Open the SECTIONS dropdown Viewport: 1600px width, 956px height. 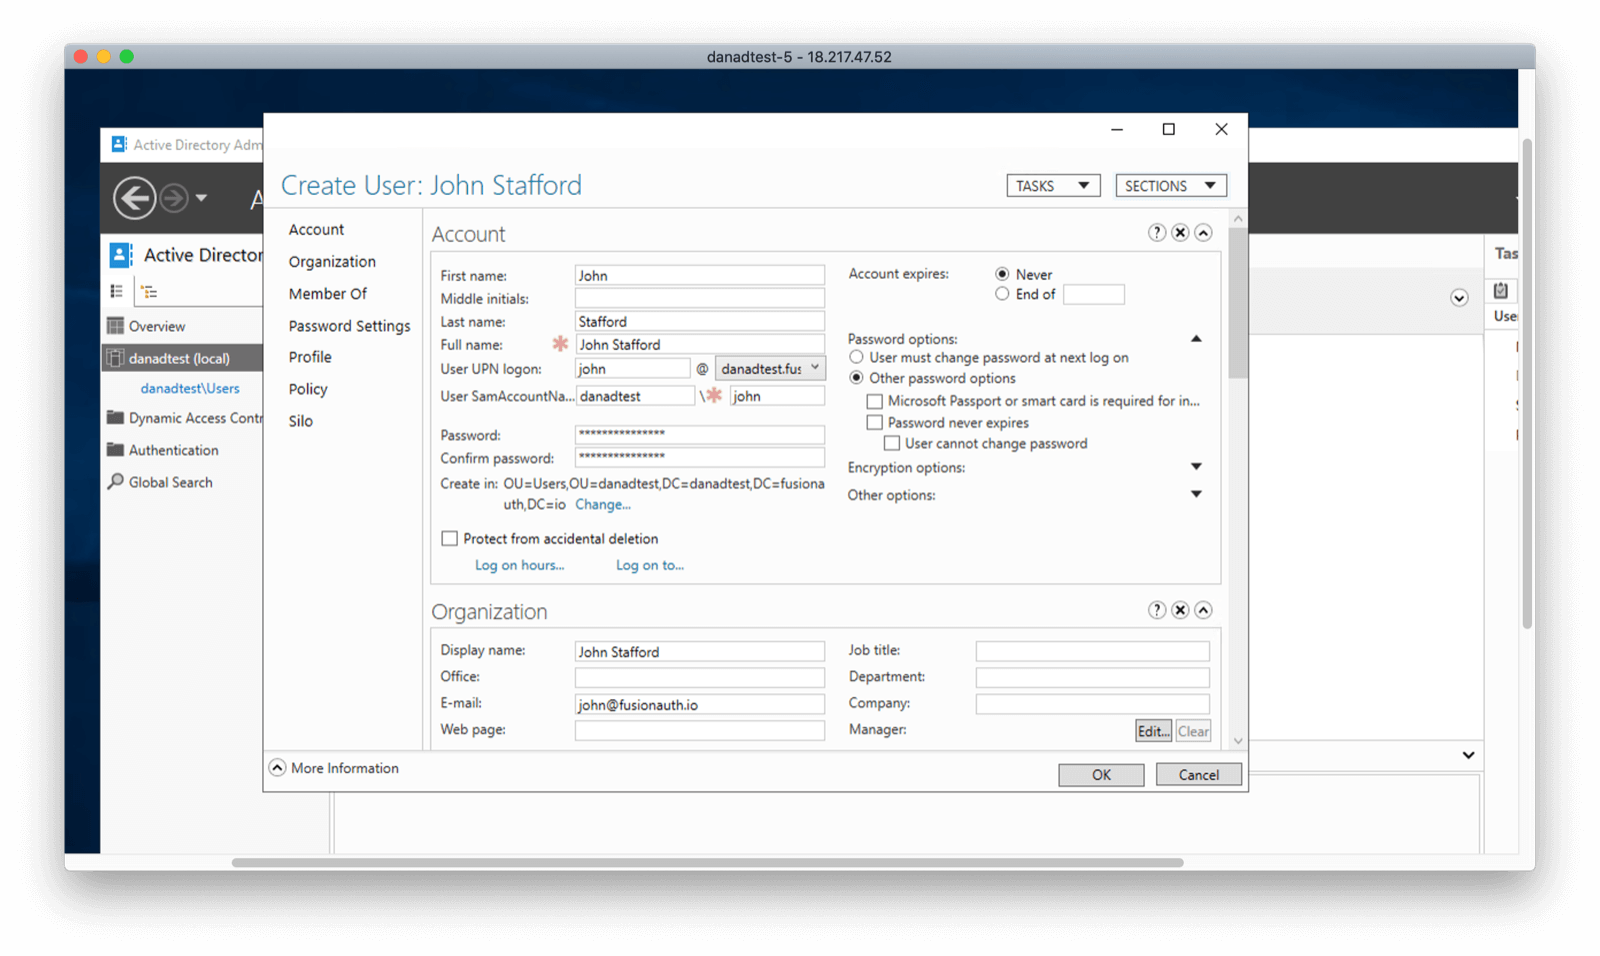1170,186
